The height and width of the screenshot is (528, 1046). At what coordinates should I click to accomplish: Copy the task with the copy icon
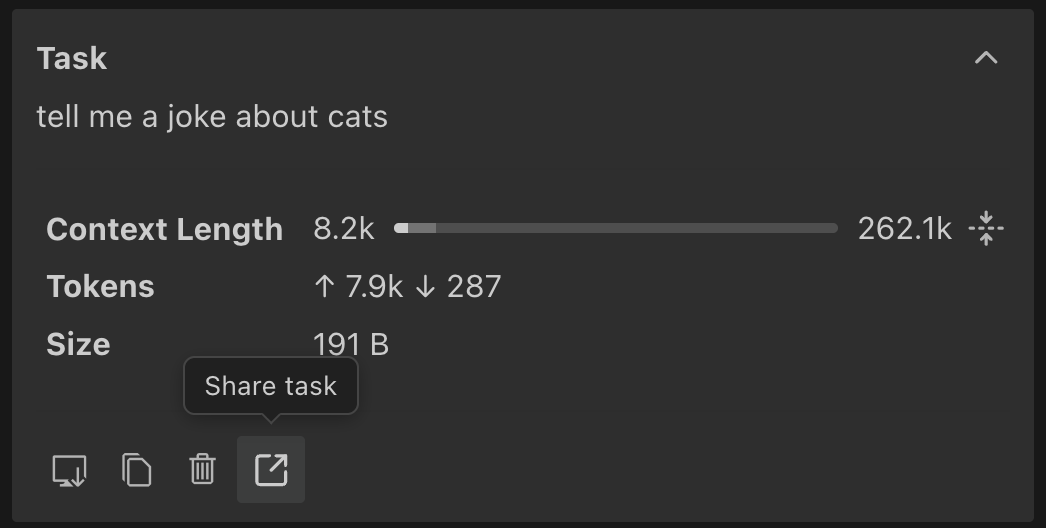coord(136,469)
